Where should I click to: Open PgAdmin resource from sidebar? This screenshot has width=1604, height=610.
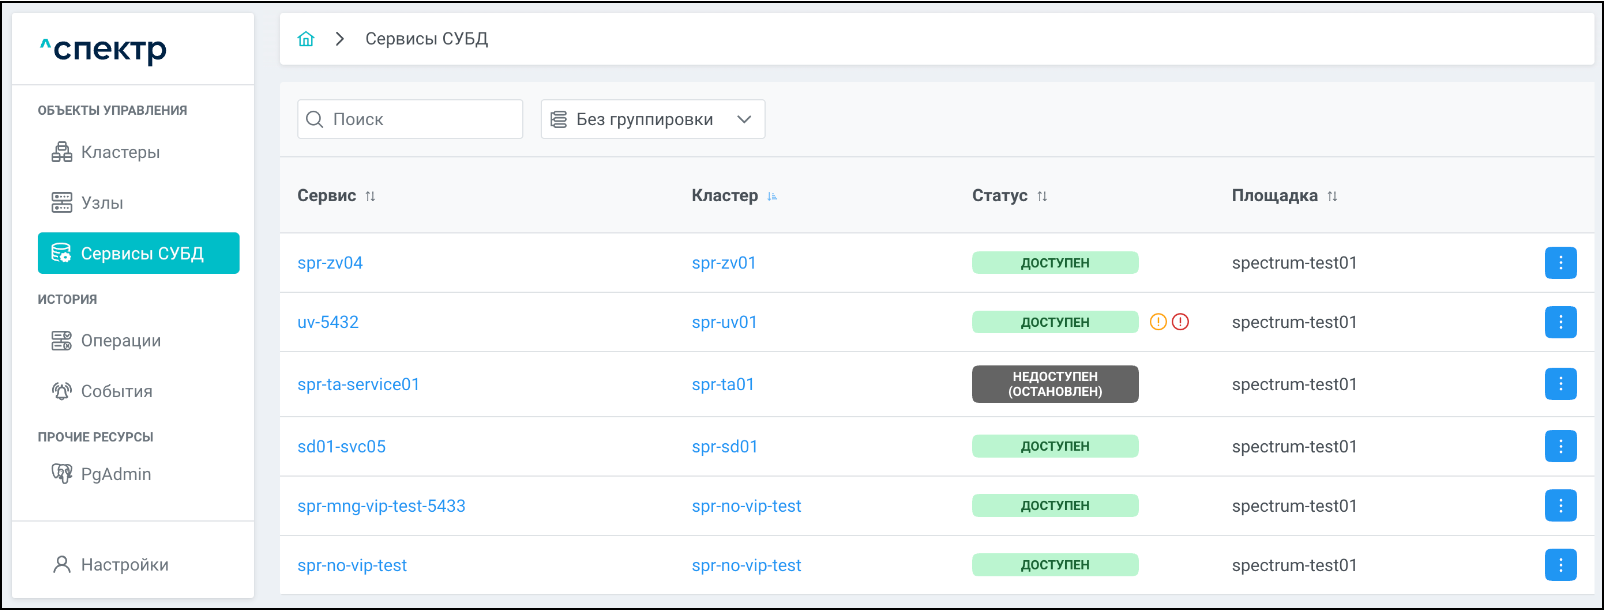[x=115, y=474]
